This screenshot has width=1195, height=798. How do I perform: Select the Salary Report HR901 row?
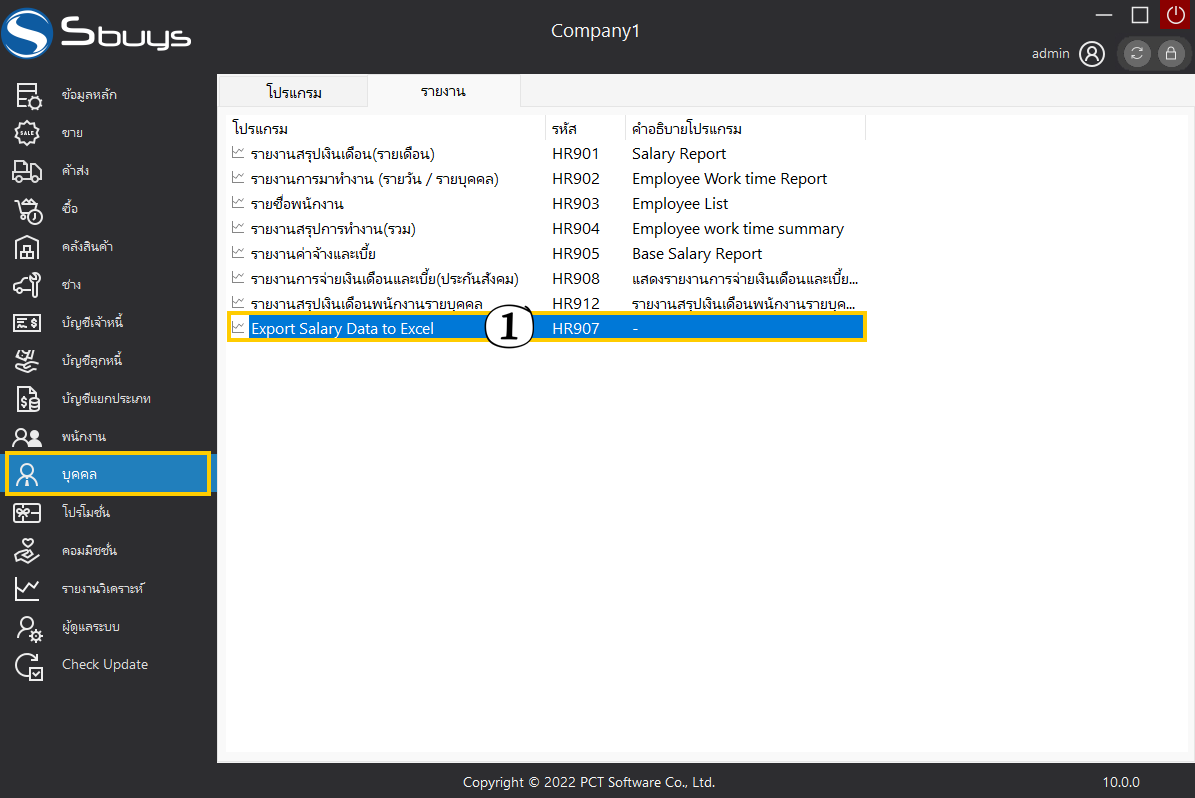(x=342, y=154)
